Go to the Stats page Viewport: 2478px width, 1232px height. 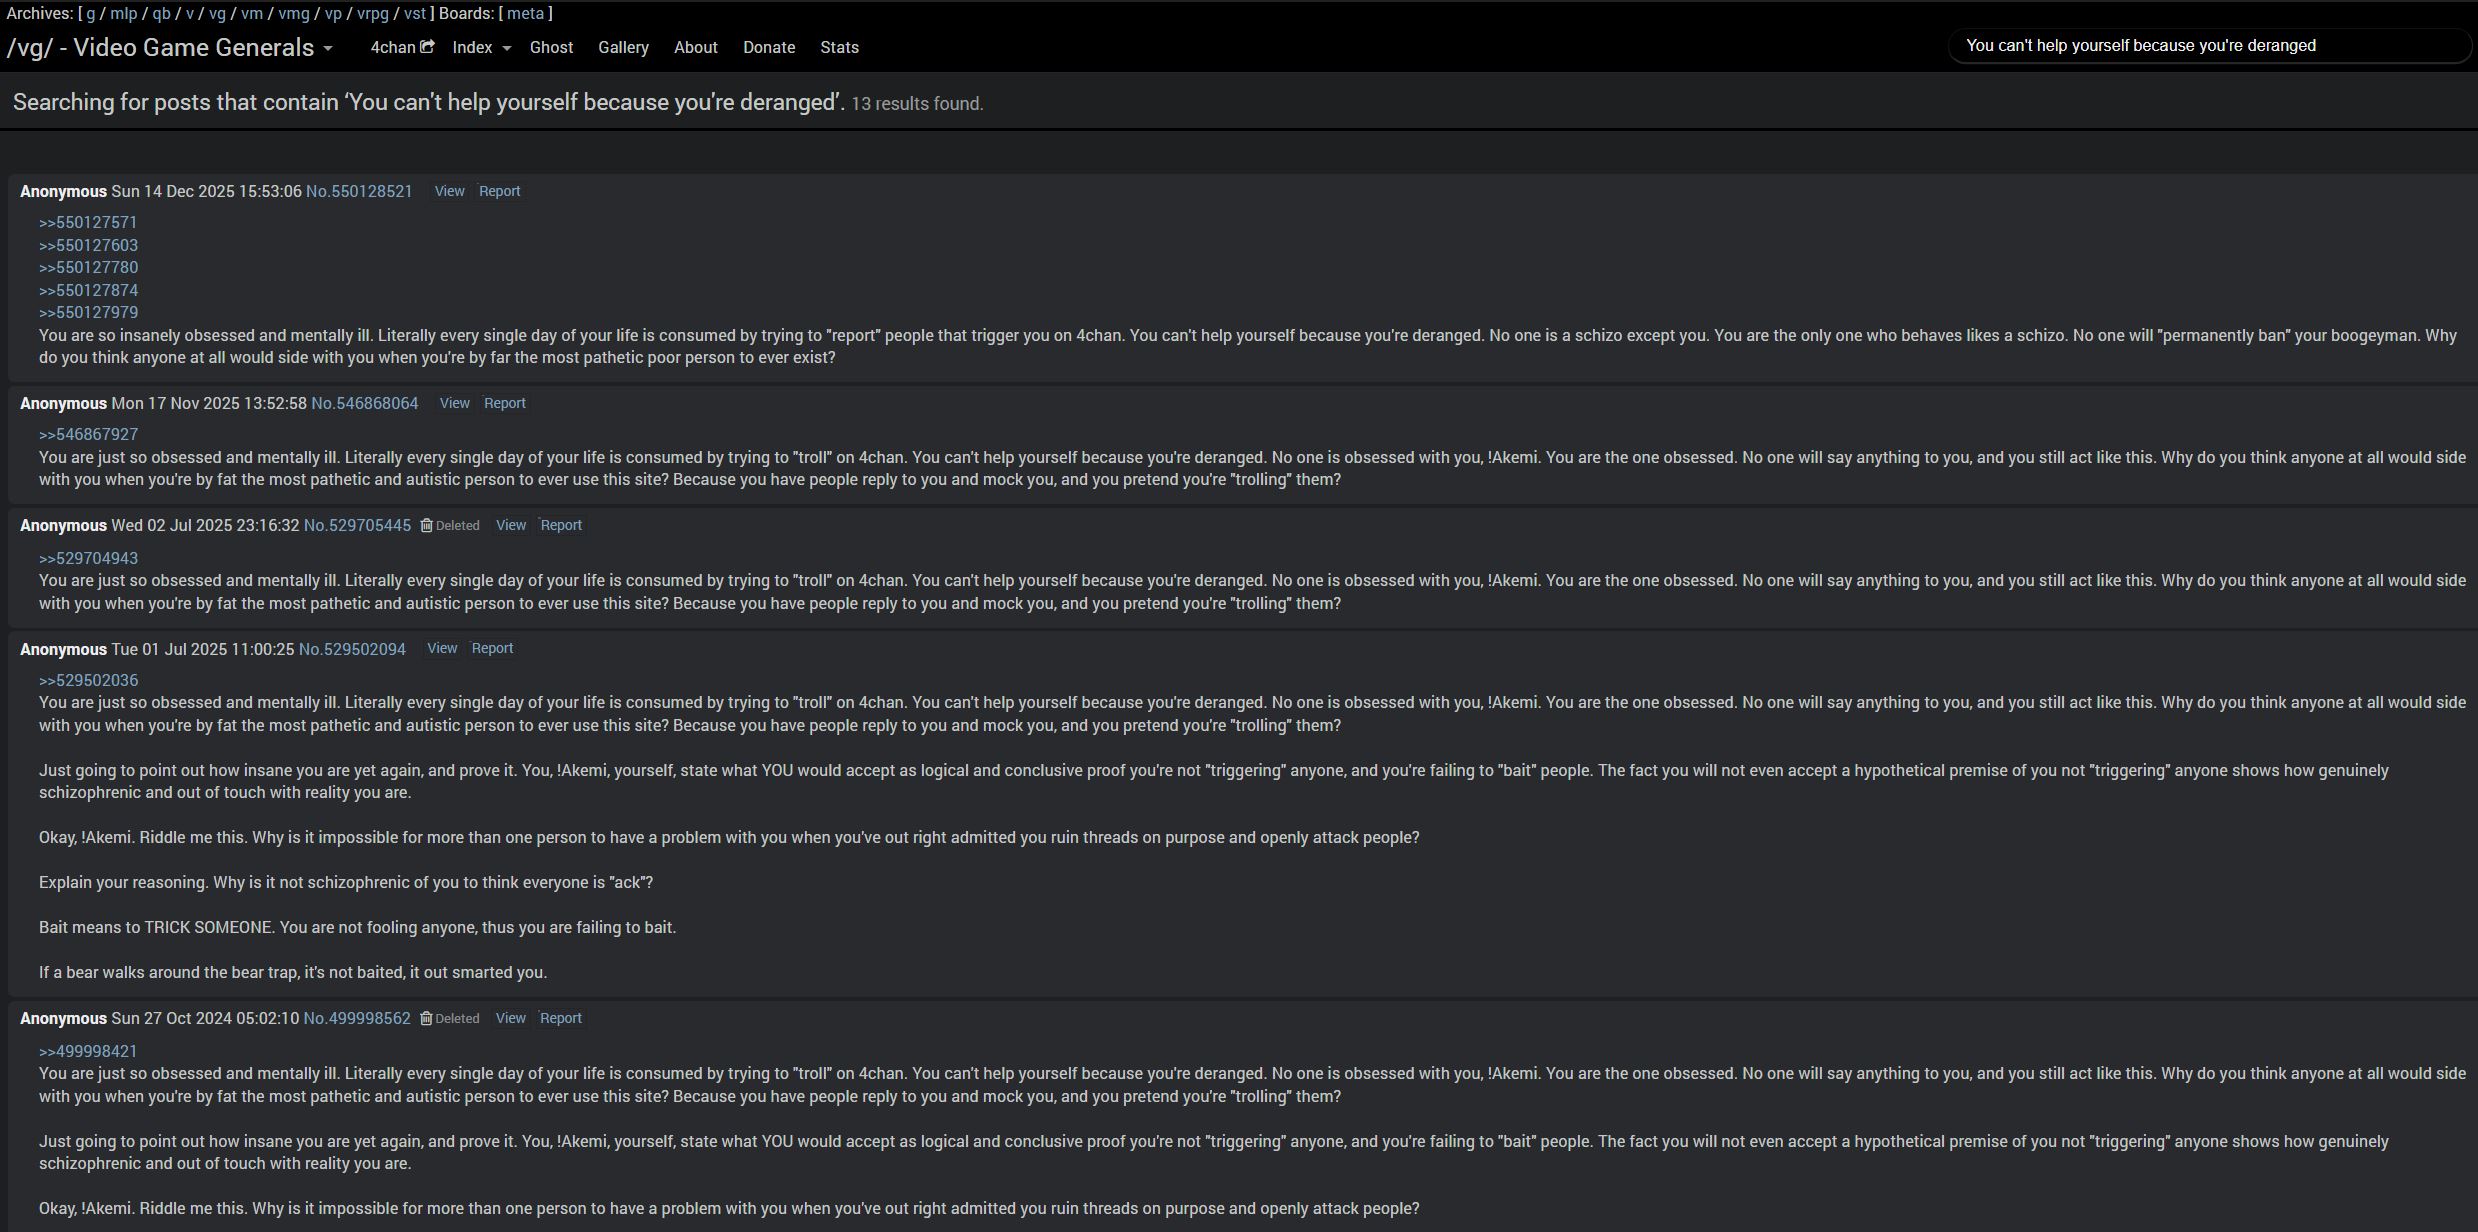(839, 48)
